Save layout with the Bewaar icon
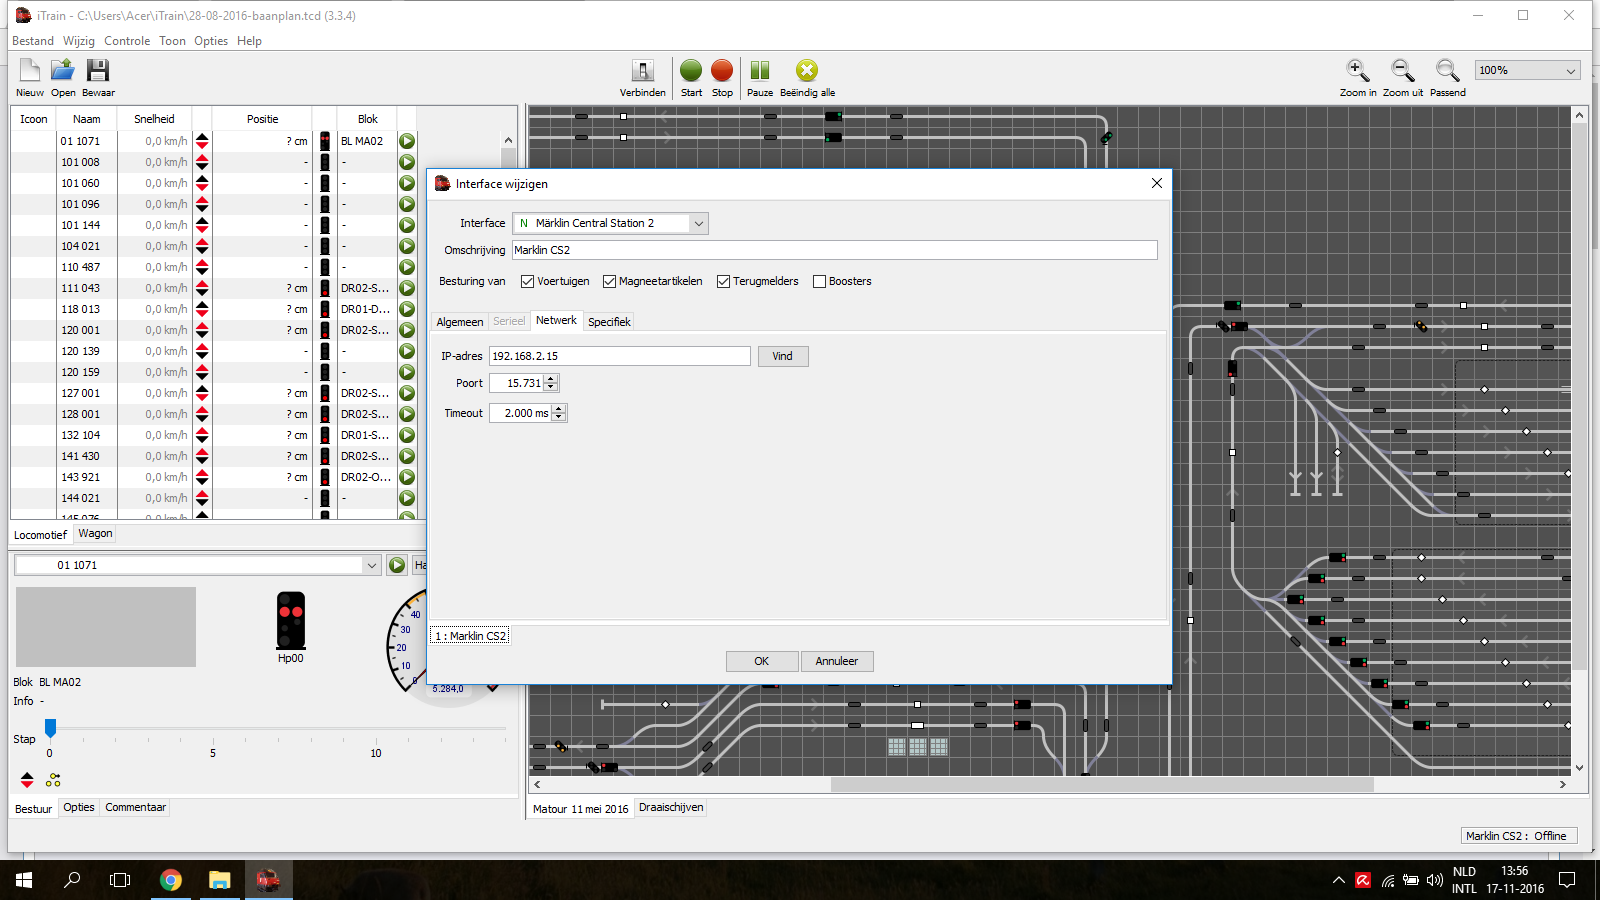The height and width of the screenshot is (900, 1600). pyautogui.click(x=97, y=70)
